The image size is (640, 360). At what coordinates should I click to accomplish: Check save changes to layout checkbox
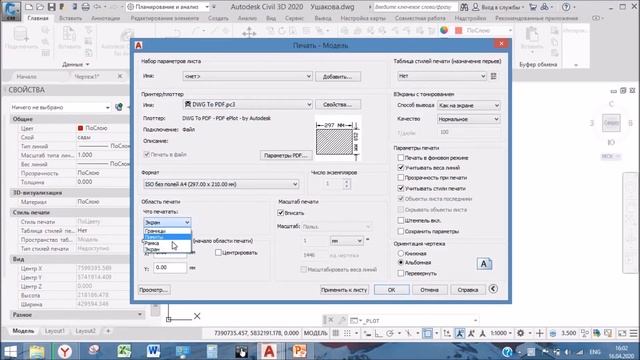(x=400, y=231)
